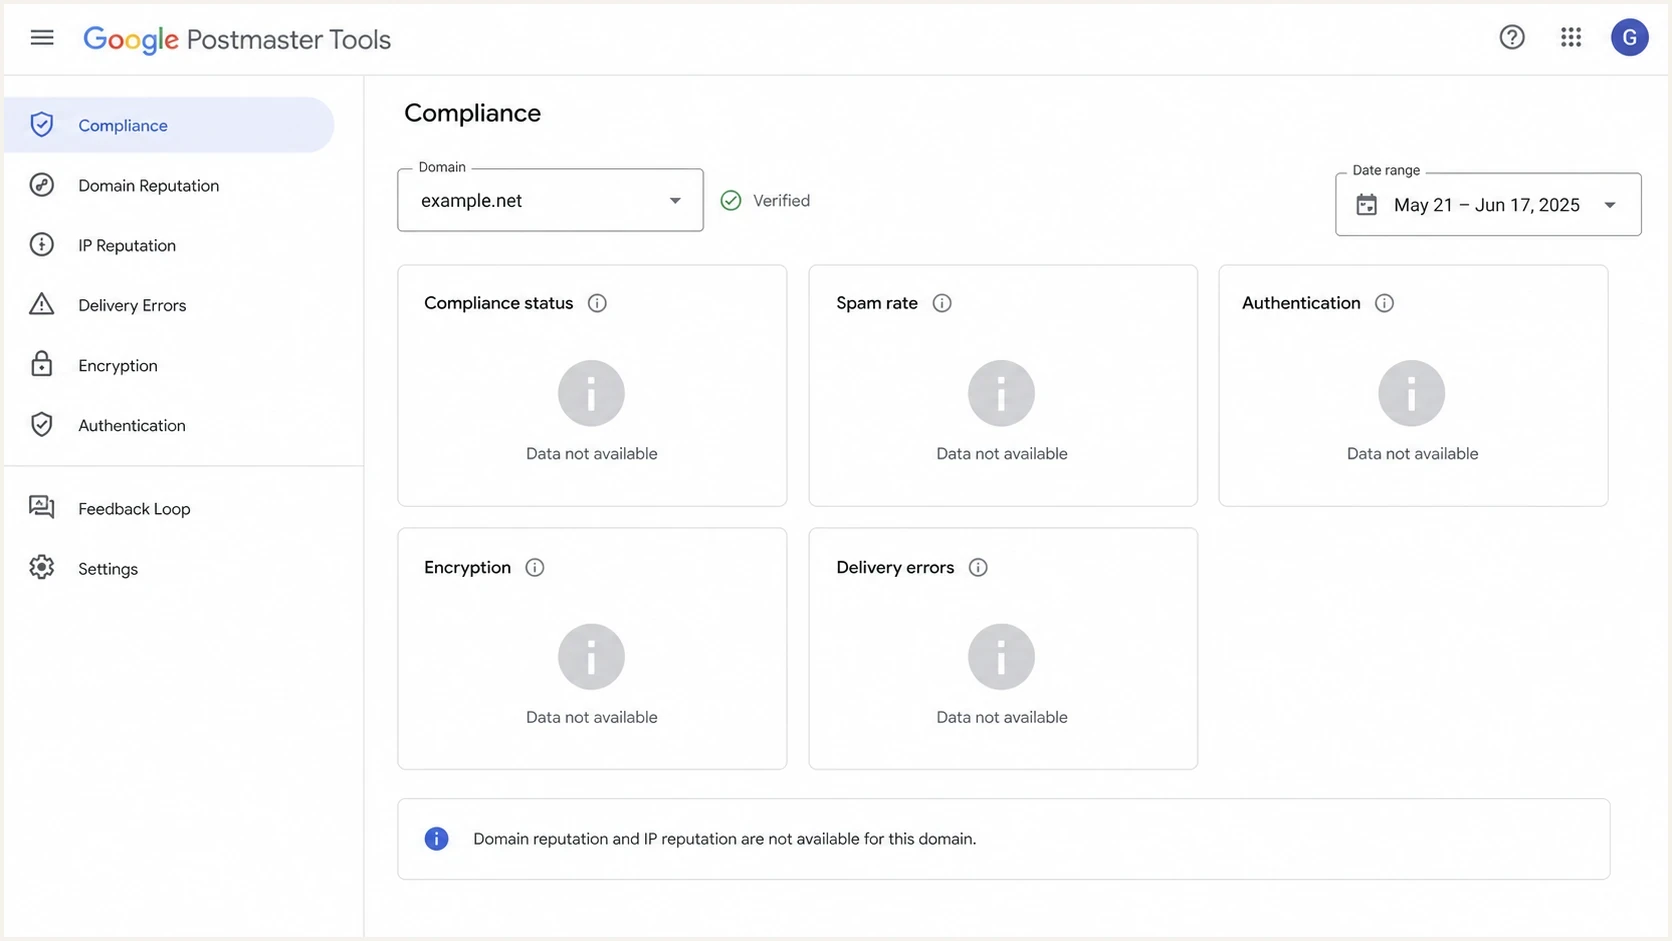Click large grey info icon in Compliance status card
Screen dimensions: 1672x941
(x=591, y=393)
